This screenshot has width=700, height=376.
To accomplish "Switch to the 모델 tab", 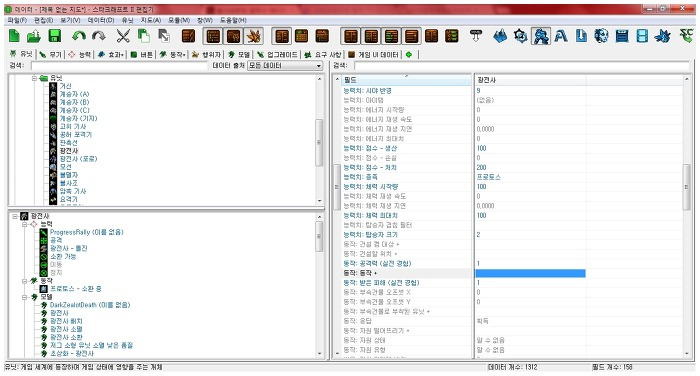I will (239, 54).
